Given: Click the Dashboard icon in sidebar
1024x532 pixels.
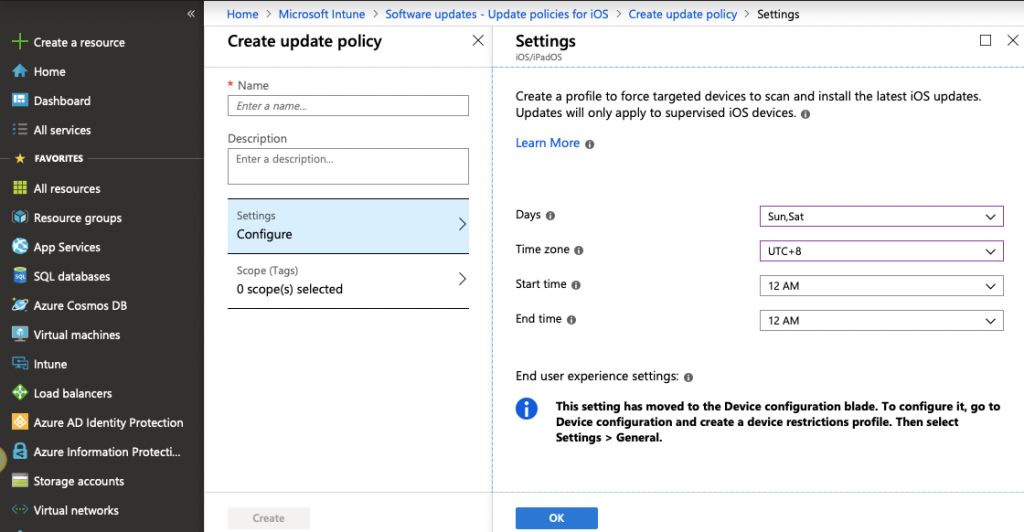Looking at the screenshot, I should [20, 100].
